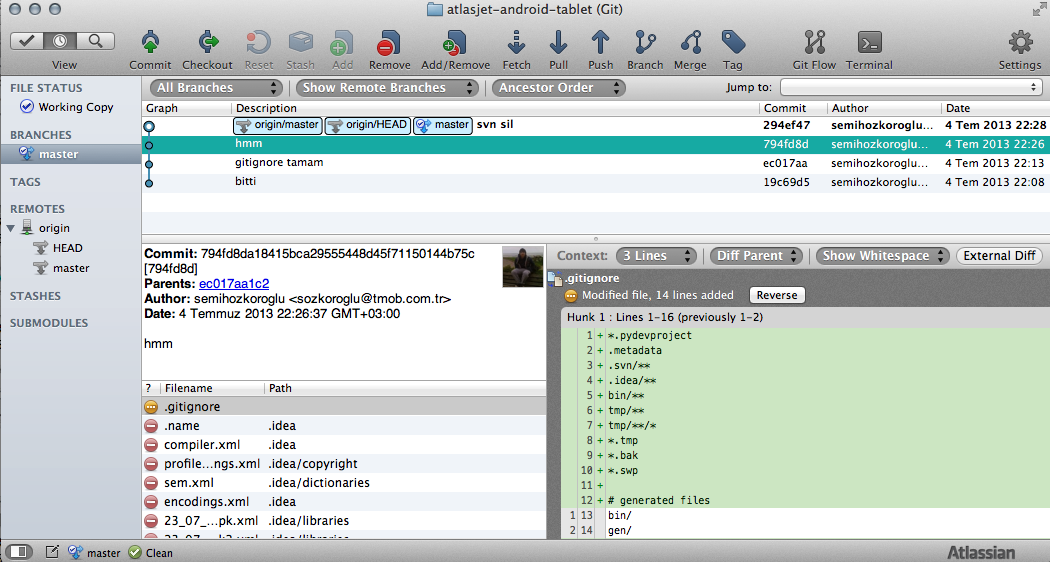The width and height of the screenshot is (1050, 562).
Task: Open parent commit link ec017aa1c2
Action: [x=234, y=284]
